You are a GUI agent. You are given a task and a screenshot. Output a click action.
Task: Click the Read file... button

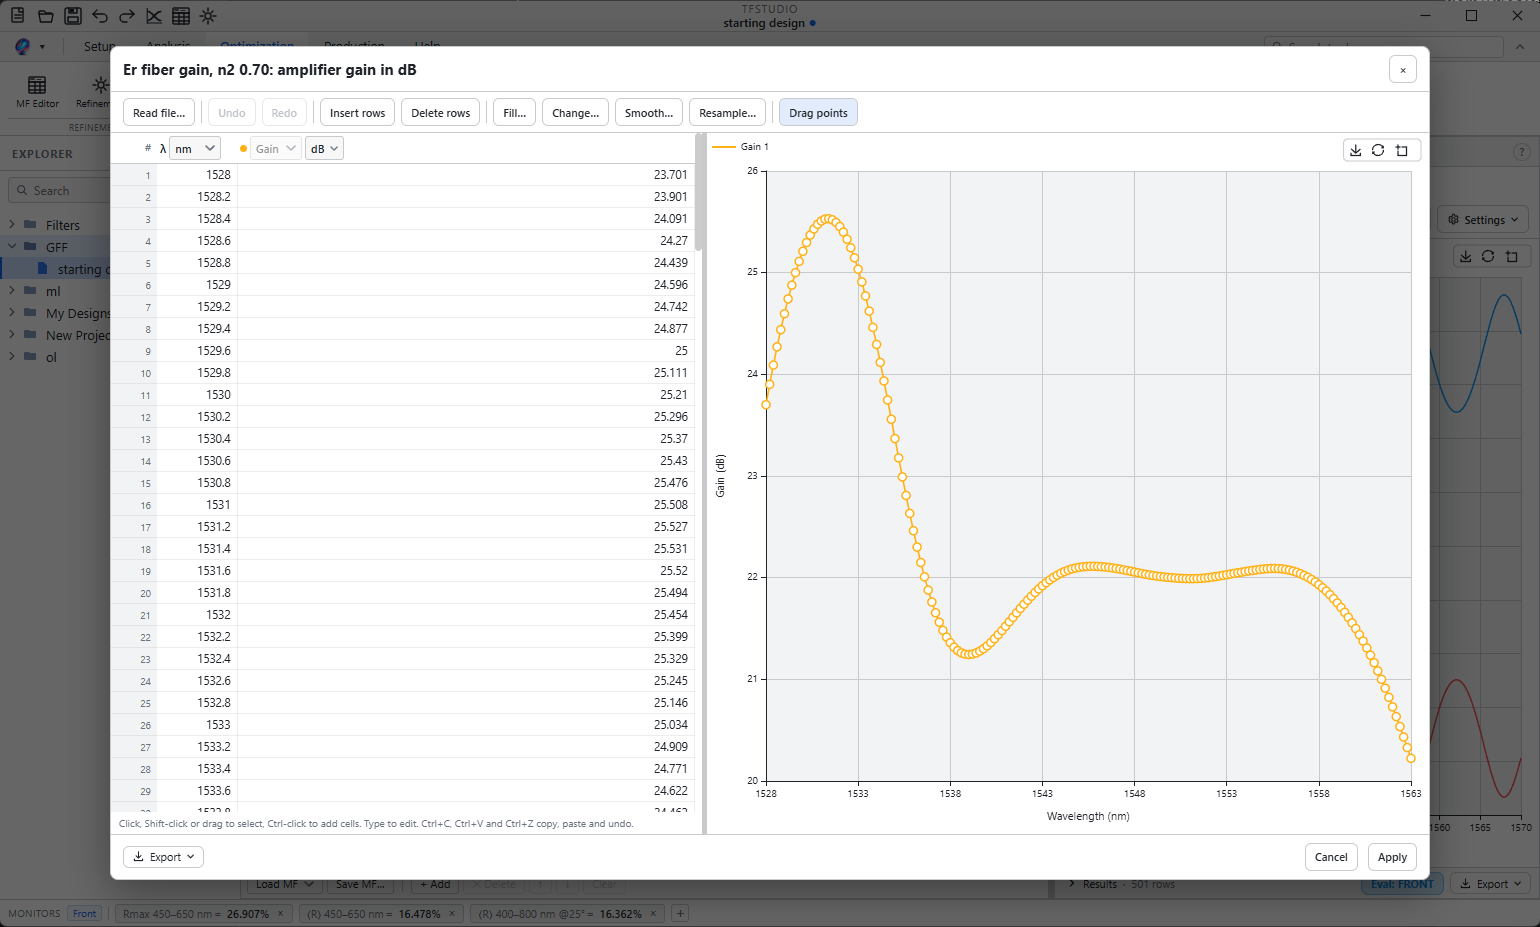point(159,113)
